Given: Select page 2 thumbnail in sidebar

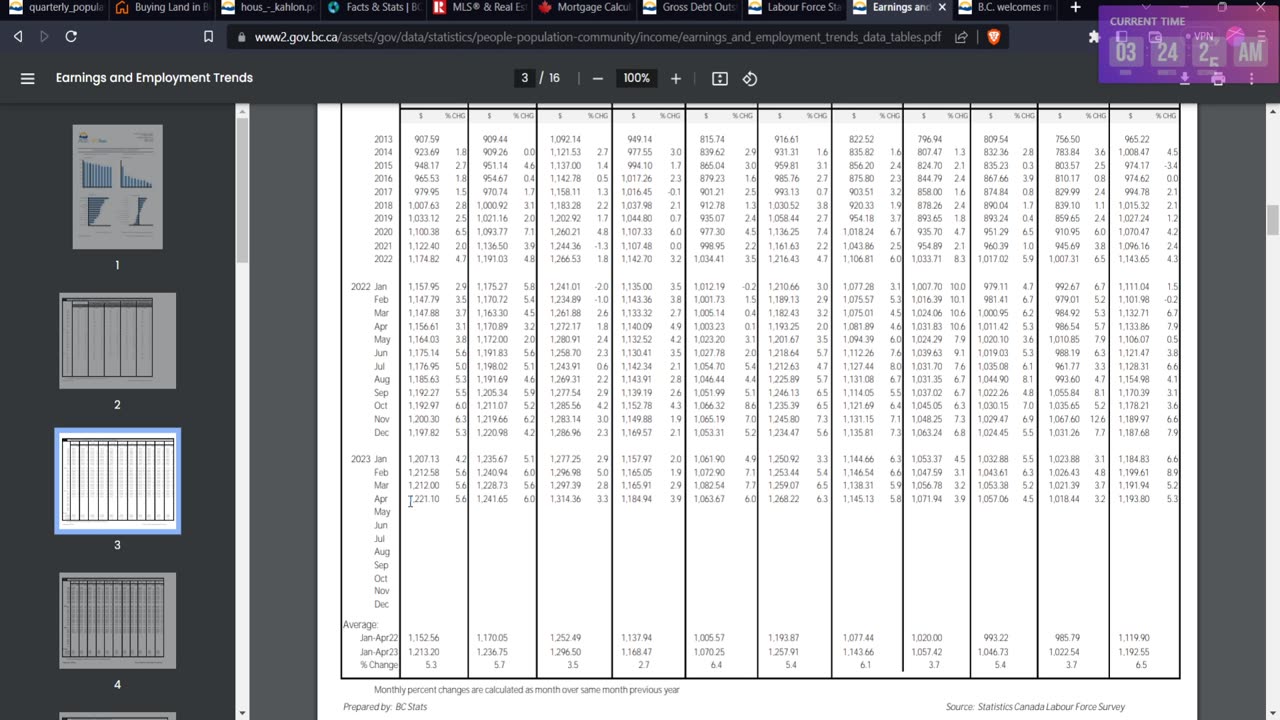Looking at the screenshot, I should [x=117, y=341].
